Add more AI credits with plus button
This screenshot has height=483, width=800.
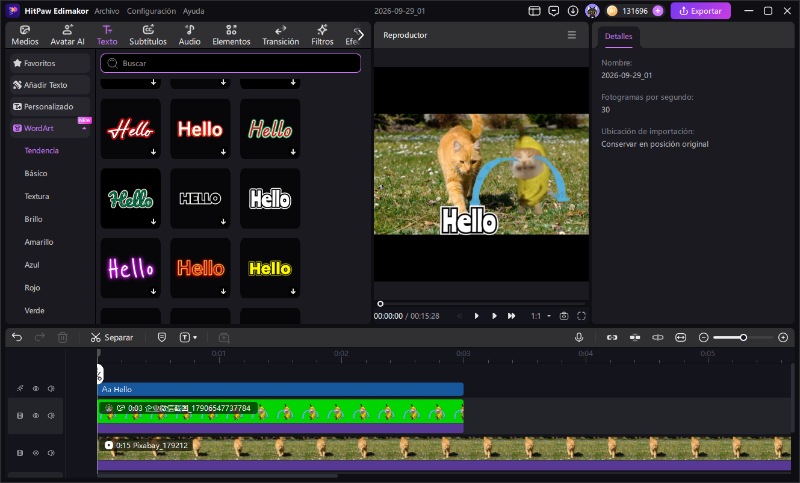click(x=658, y=11)
